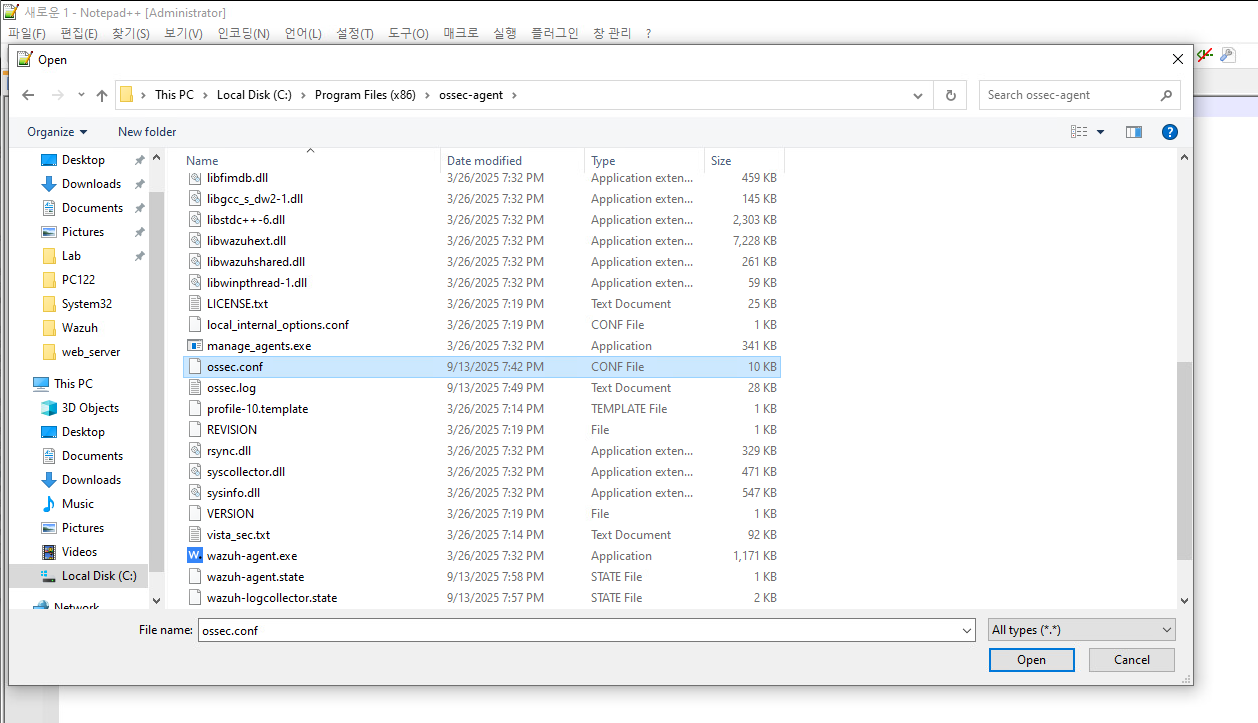The image size is (1258, 723).
Task: Sort files by Name column header
Action: [312, 160]
